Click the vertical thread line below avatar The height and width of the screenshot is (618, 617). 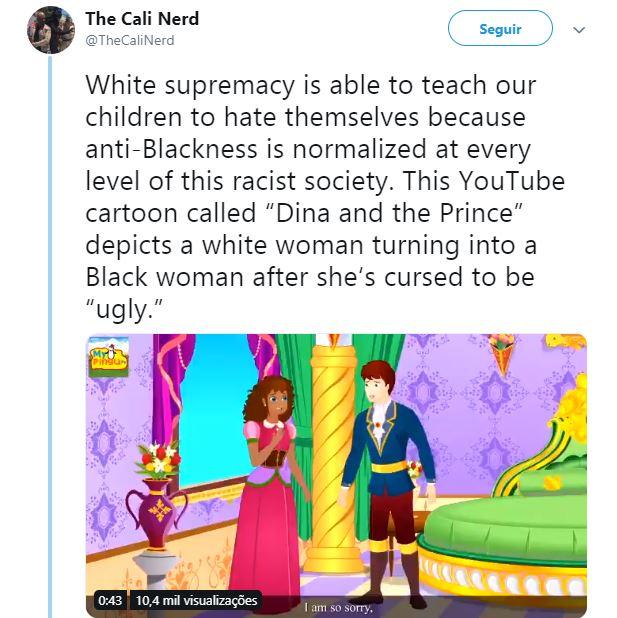pos(50,330)
